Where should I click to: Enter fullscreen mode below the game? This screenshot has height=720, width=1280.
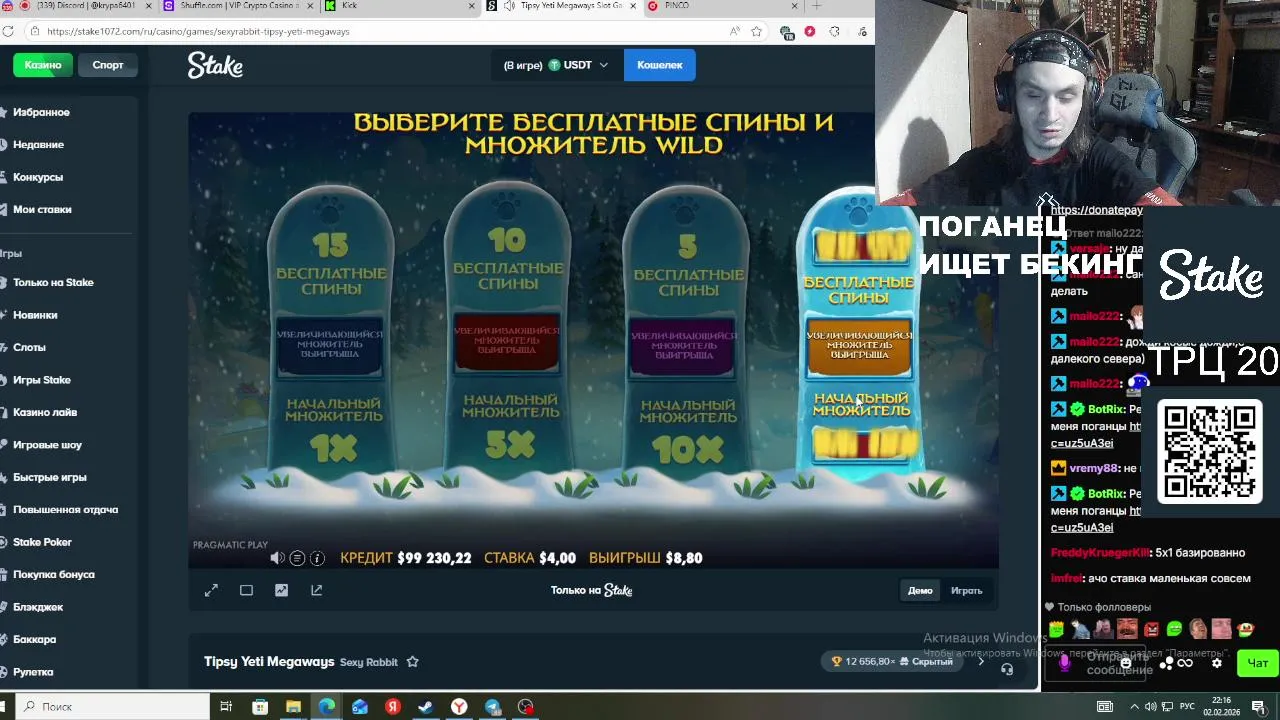211,590
